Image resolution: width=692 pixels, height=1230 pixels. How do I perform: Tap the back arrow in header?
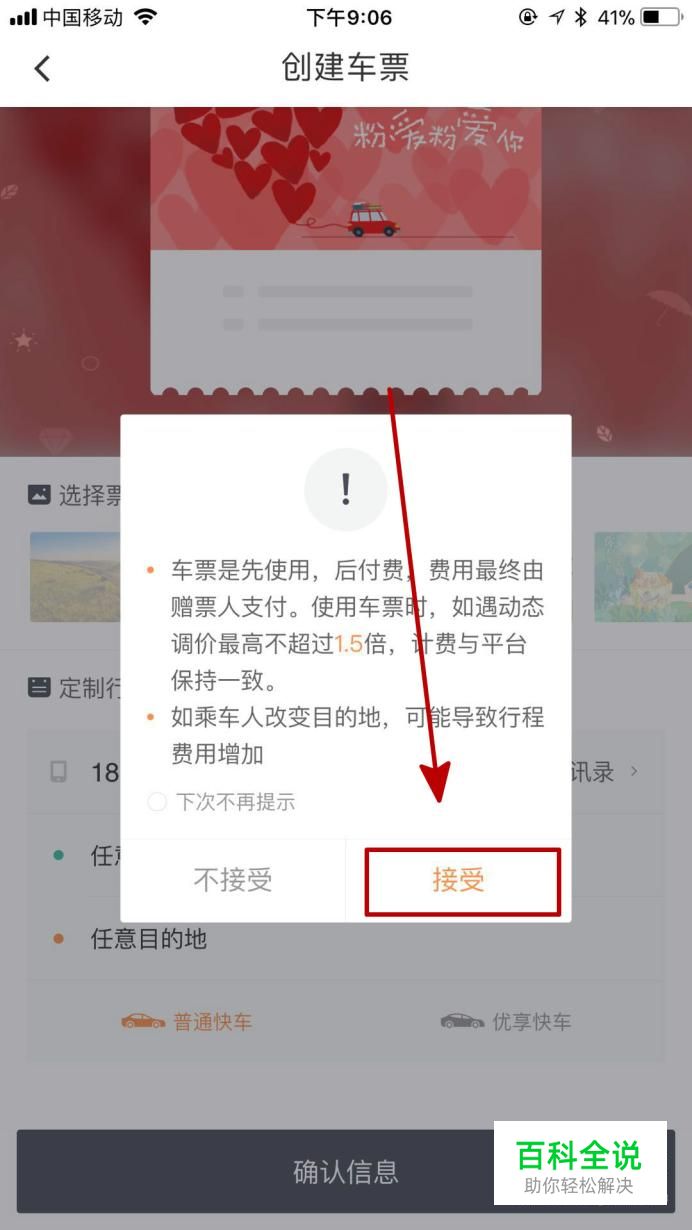coord(41,68)
